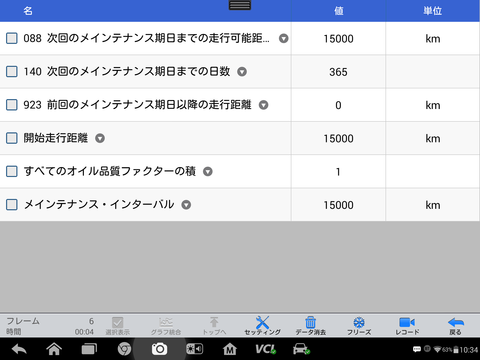Tap the 値 column header
The width and height of the screenshot is (480, 360).
pos(339,11)
